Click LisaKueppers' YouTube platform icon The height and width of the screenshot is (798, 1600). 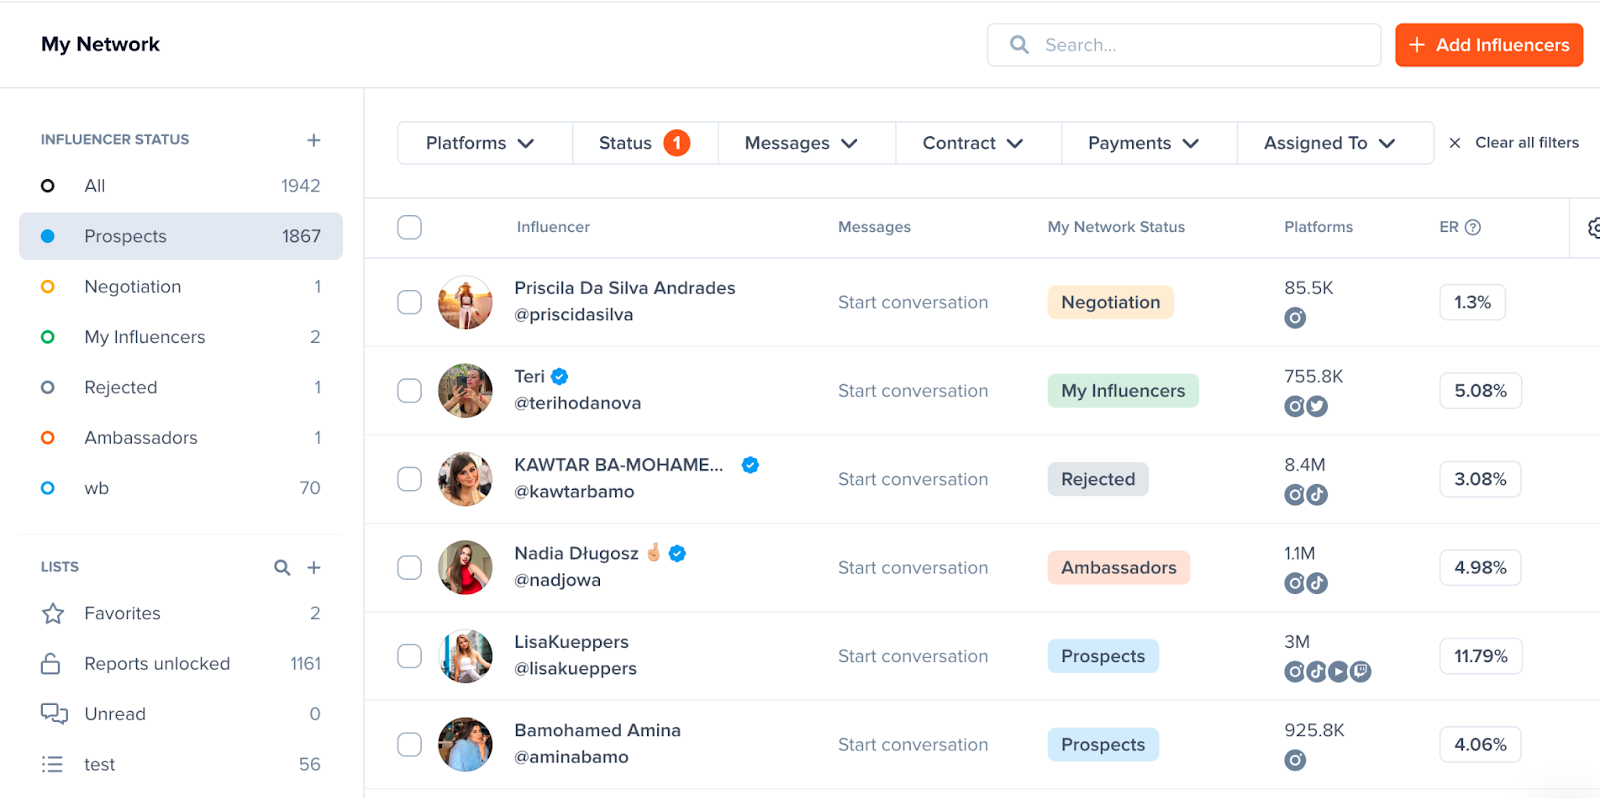pyautogui.click(x=1338, y=672)
